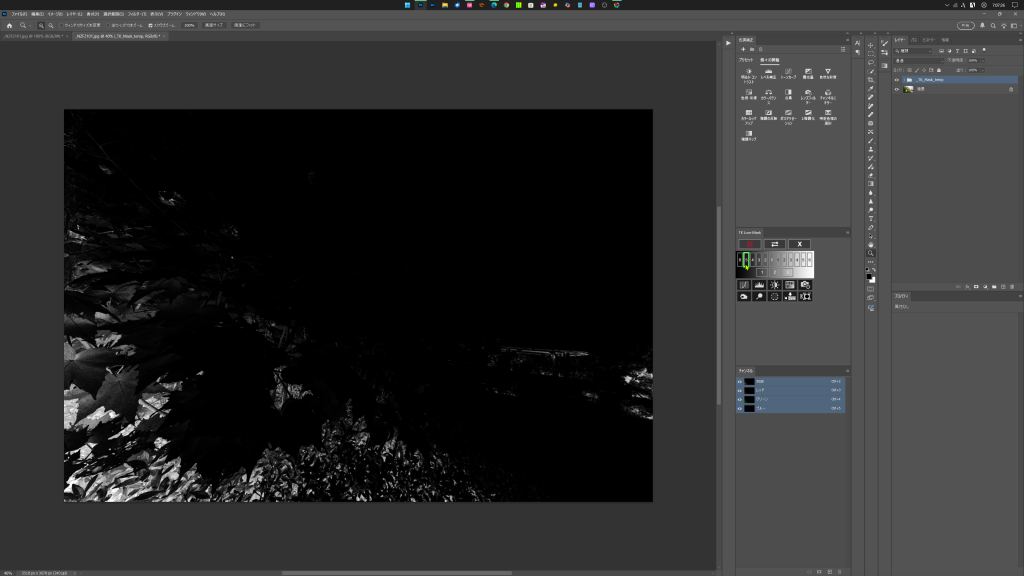
Task: Select the Lasso tool
Action: 871,62
